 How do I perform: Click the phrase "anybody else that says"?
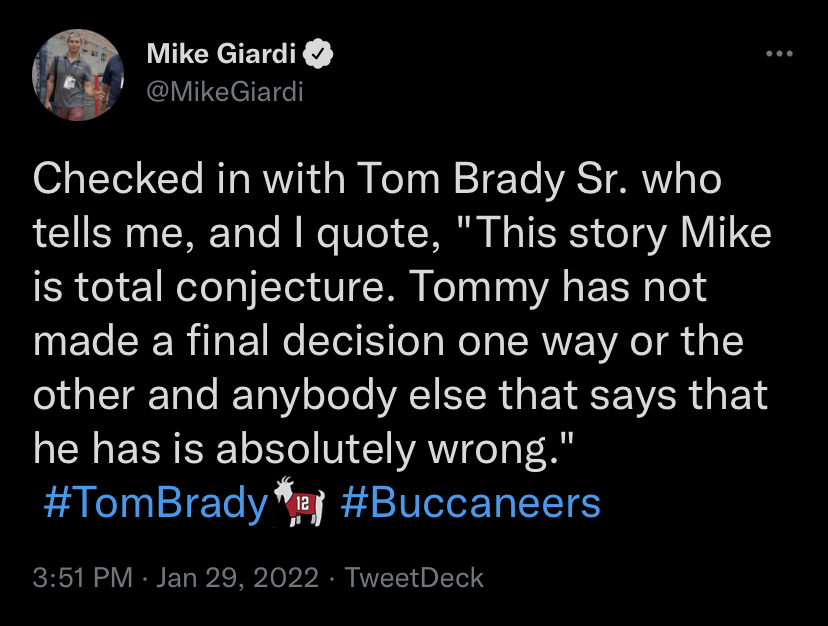tap(454, 395)
